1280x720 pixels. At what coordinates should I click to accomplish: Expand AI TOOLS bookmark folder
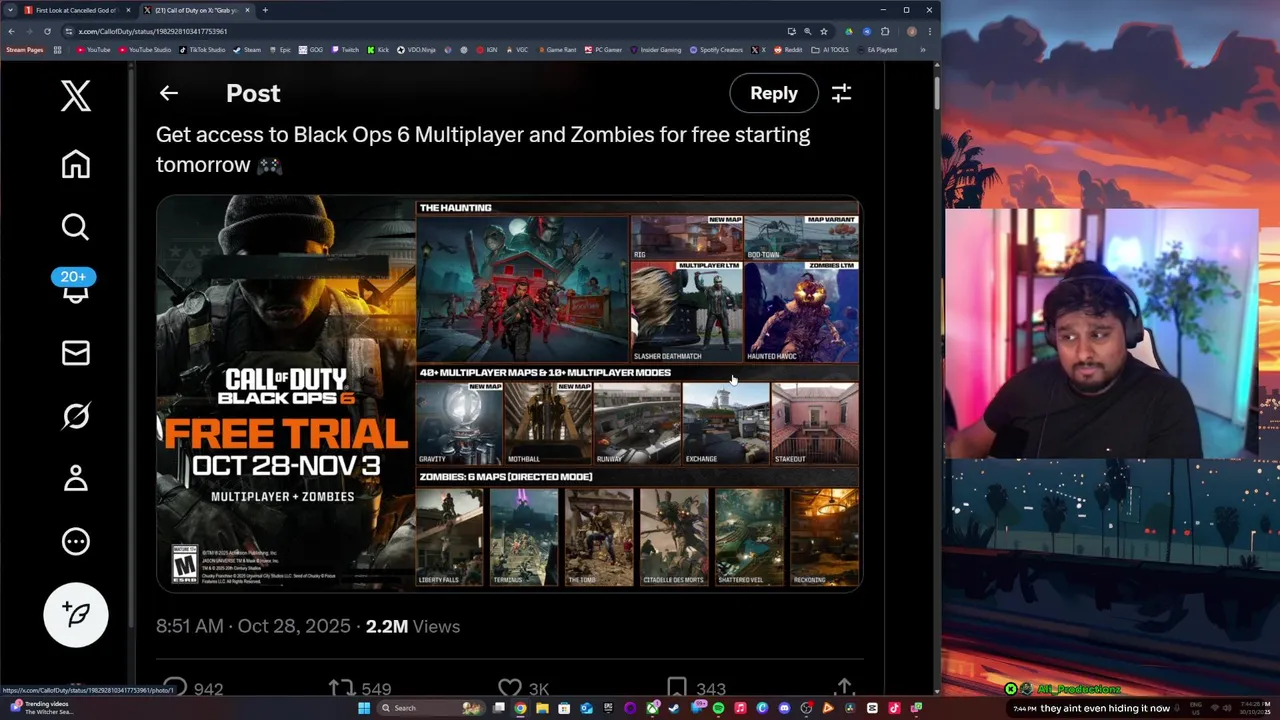(x=830, y=50)
